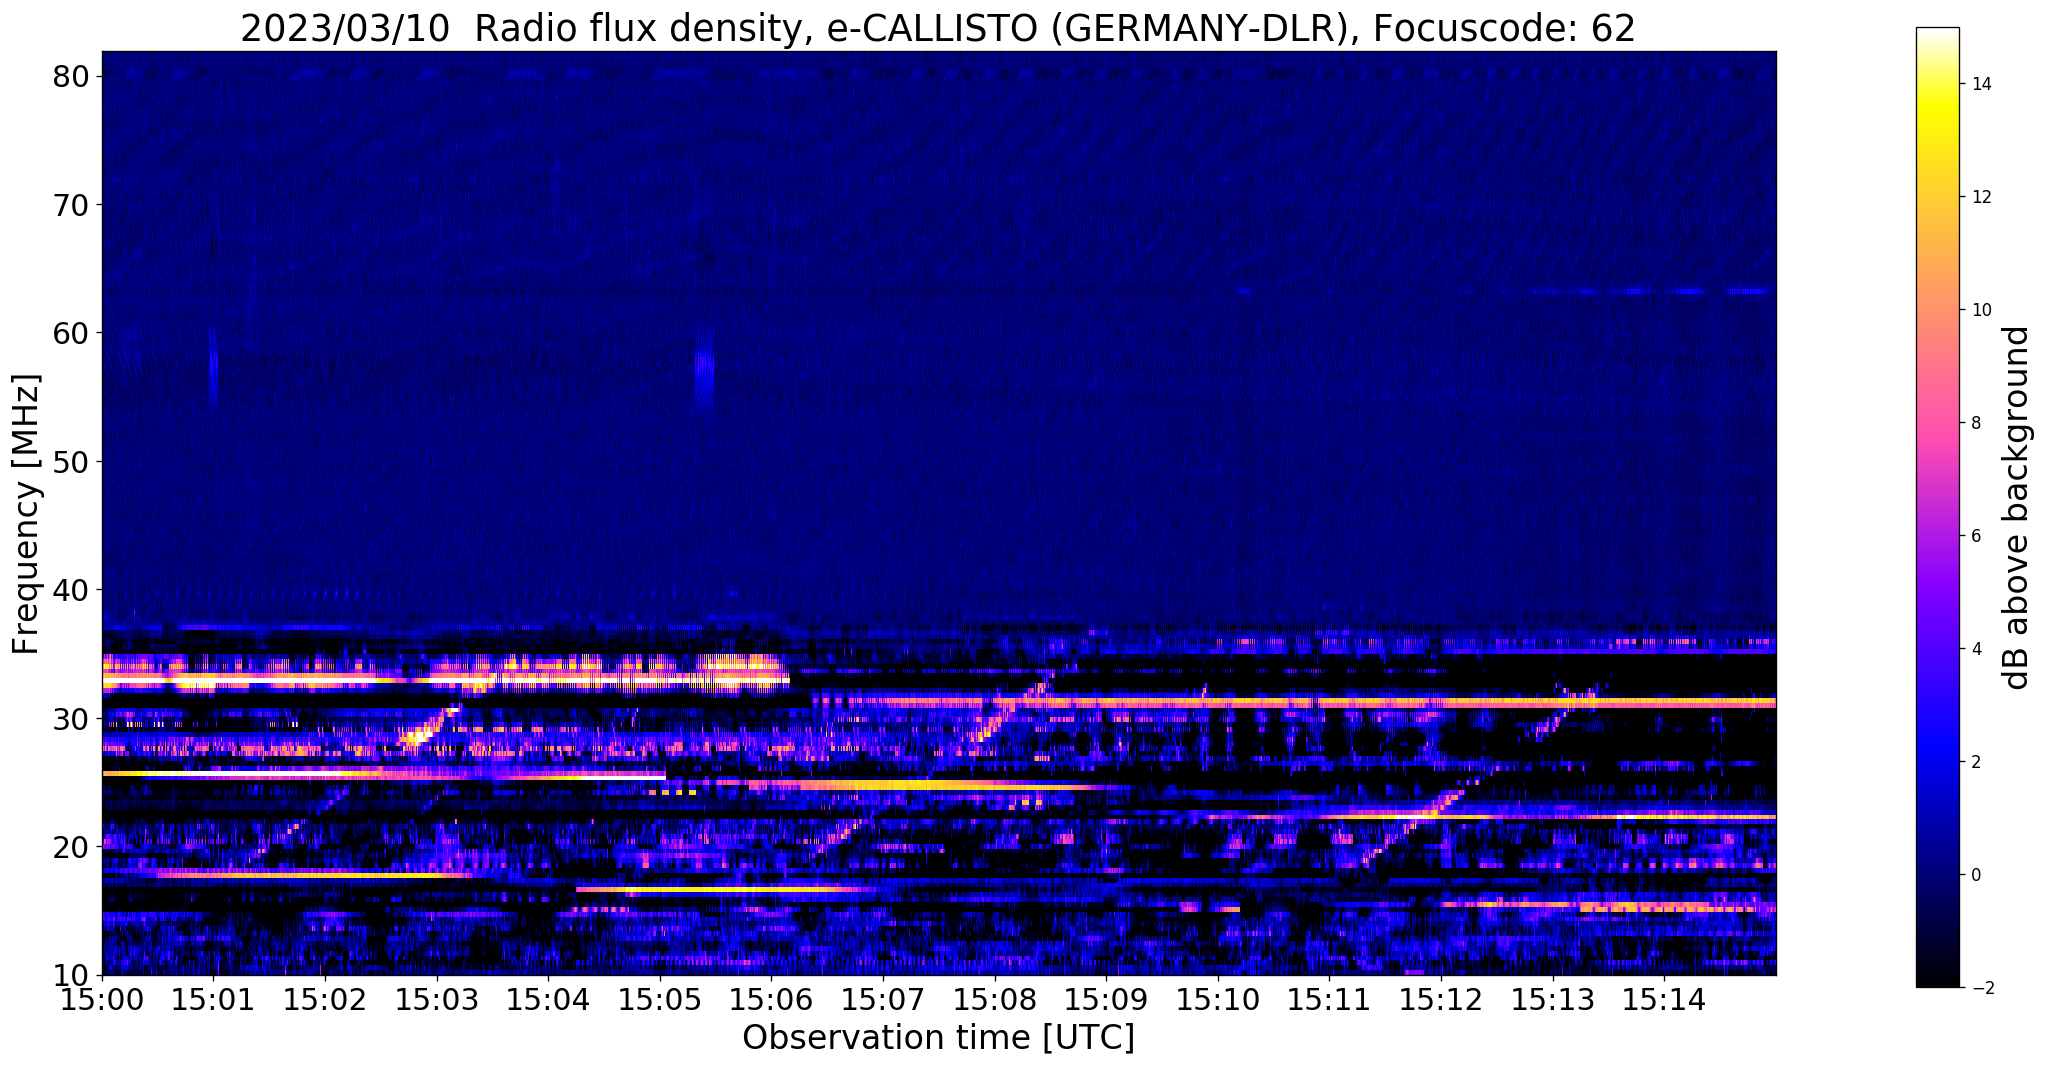Click the 15:03 time tick label
The height and width of the screenshot is (1067, 2047).
[437, 999]
